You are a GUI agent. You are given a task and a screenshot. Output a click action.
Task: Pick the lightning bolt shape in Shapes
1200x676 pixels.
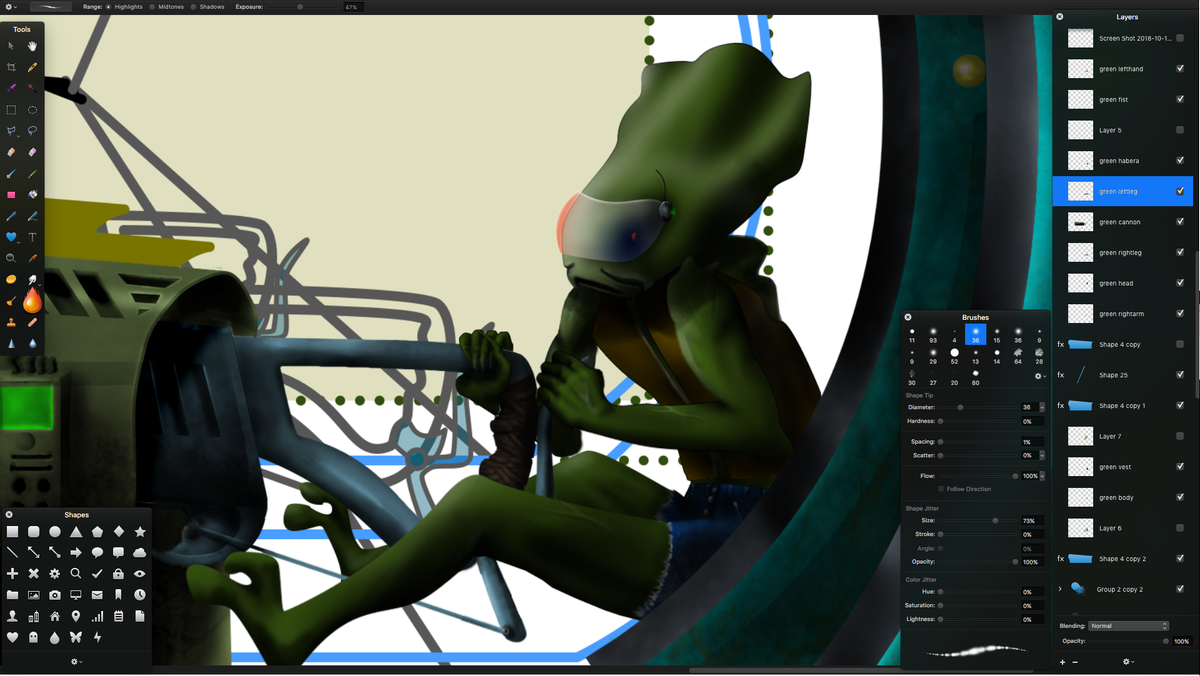(x=97, y=637)
